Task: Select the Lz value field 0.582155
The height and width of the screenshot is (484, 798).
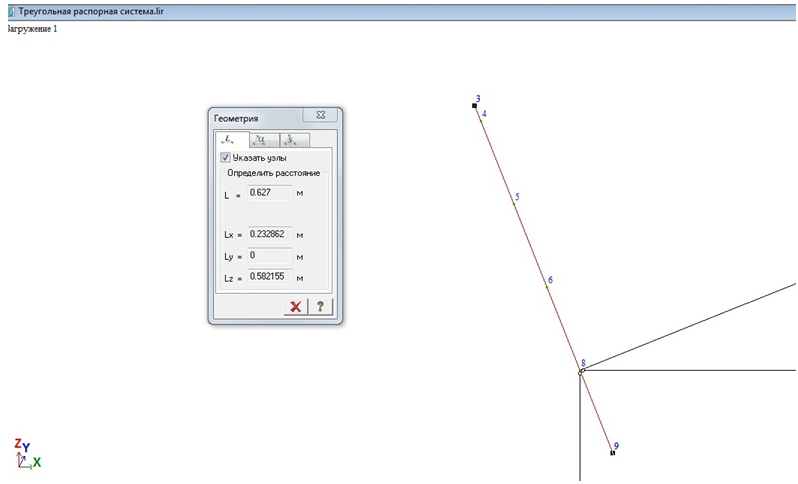Action: [270, 277]
